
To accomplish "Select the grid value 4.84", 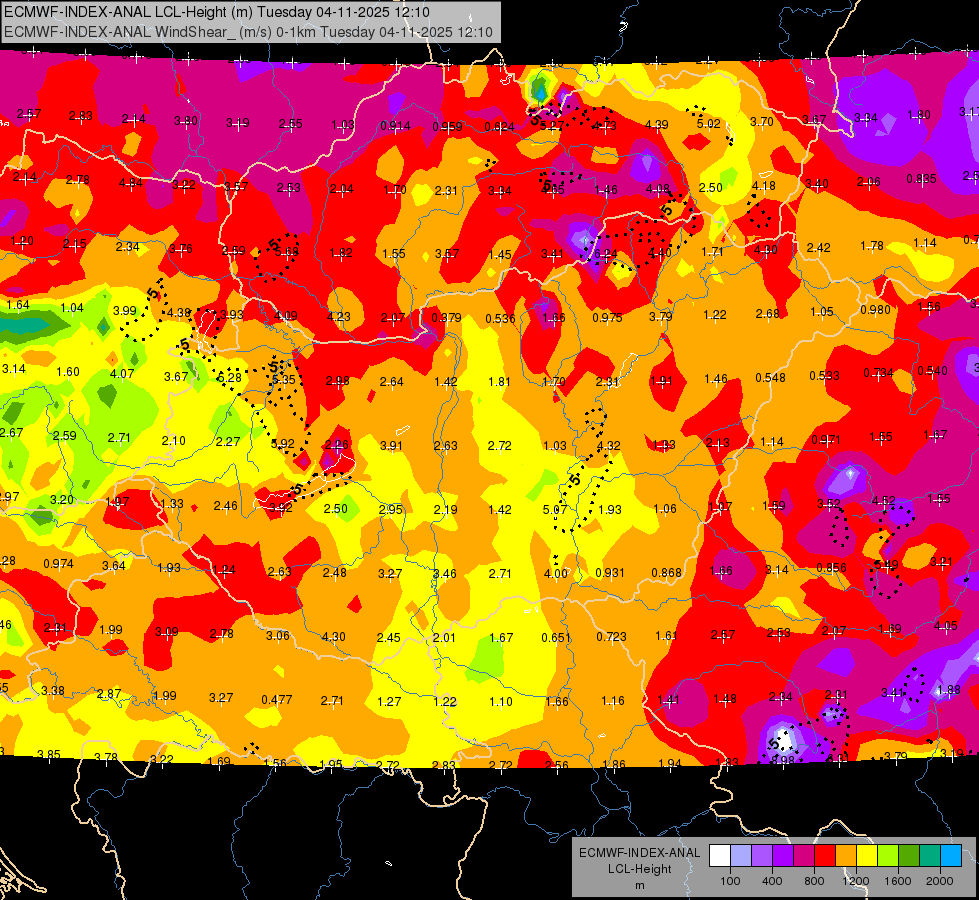I will (130, 183).
